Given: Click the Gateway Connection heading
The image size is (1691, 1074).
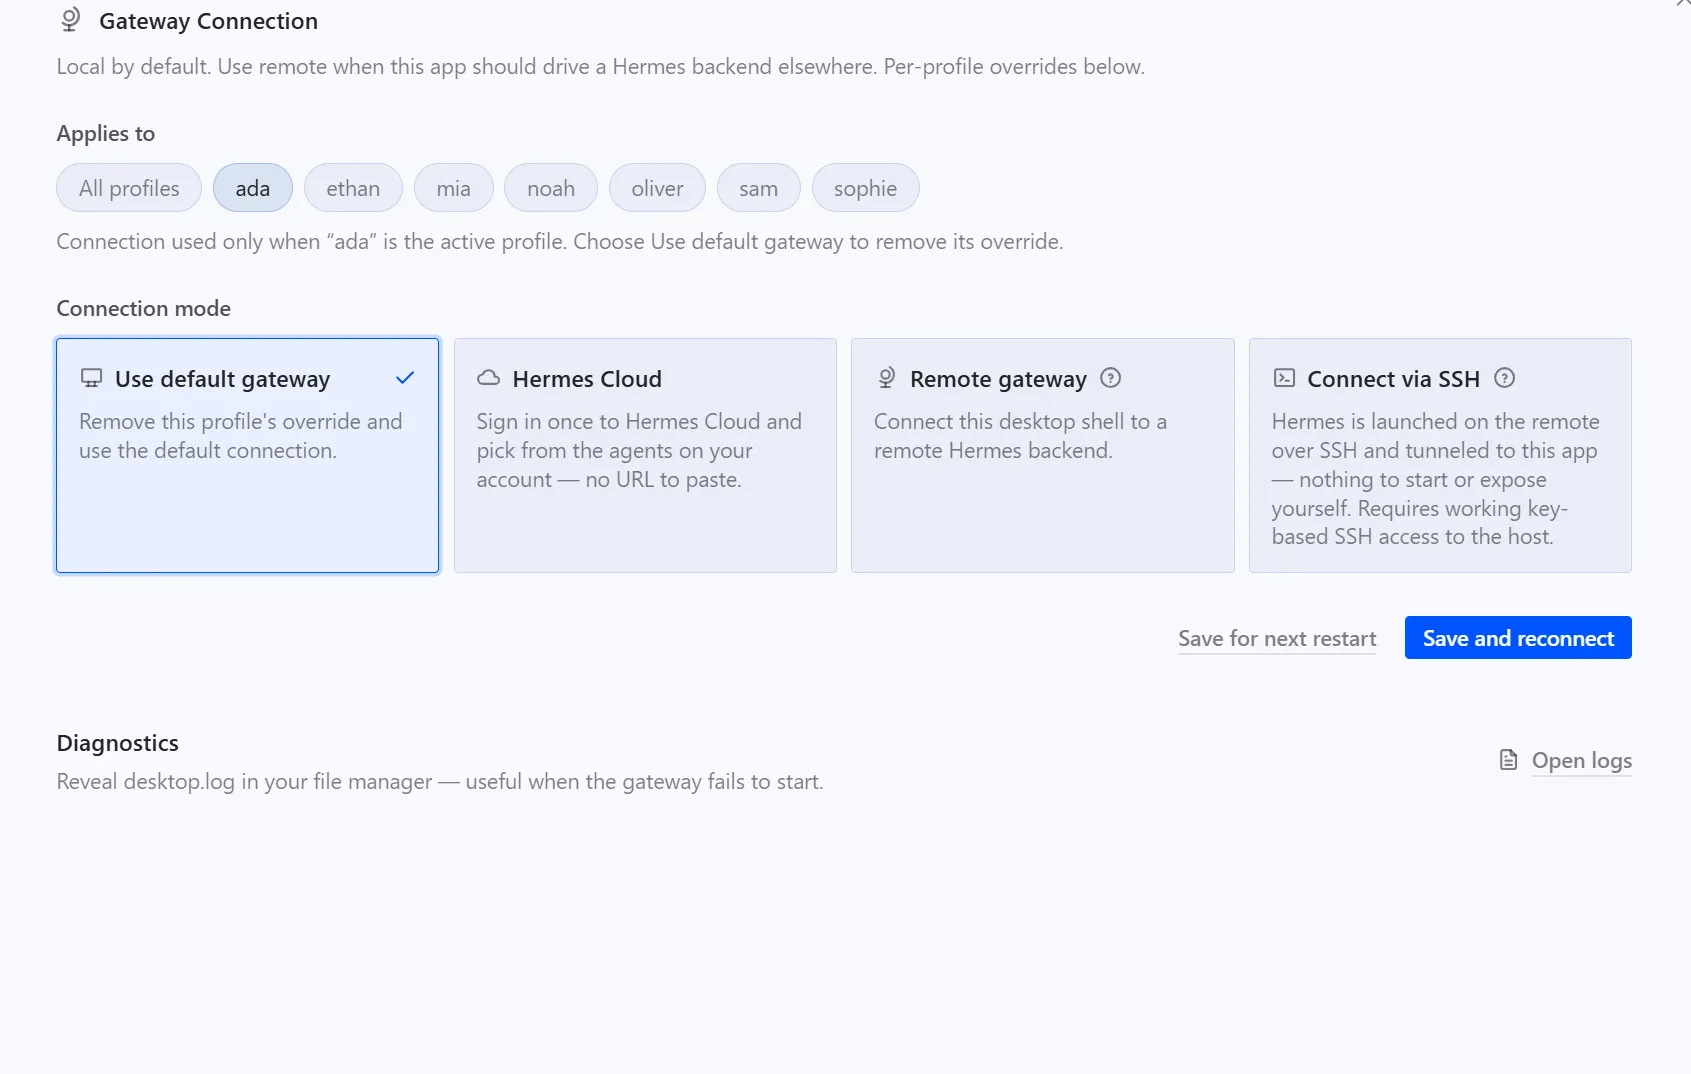Looking at the screenshot, I should (x=208, y=21).
